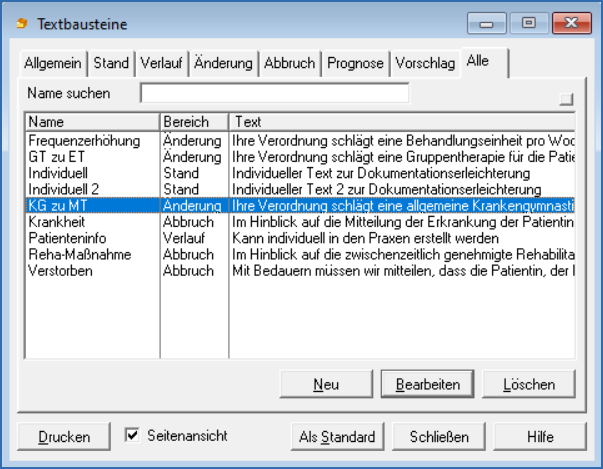
Task: Select the Abbruch tab
Action: (290, 63)
